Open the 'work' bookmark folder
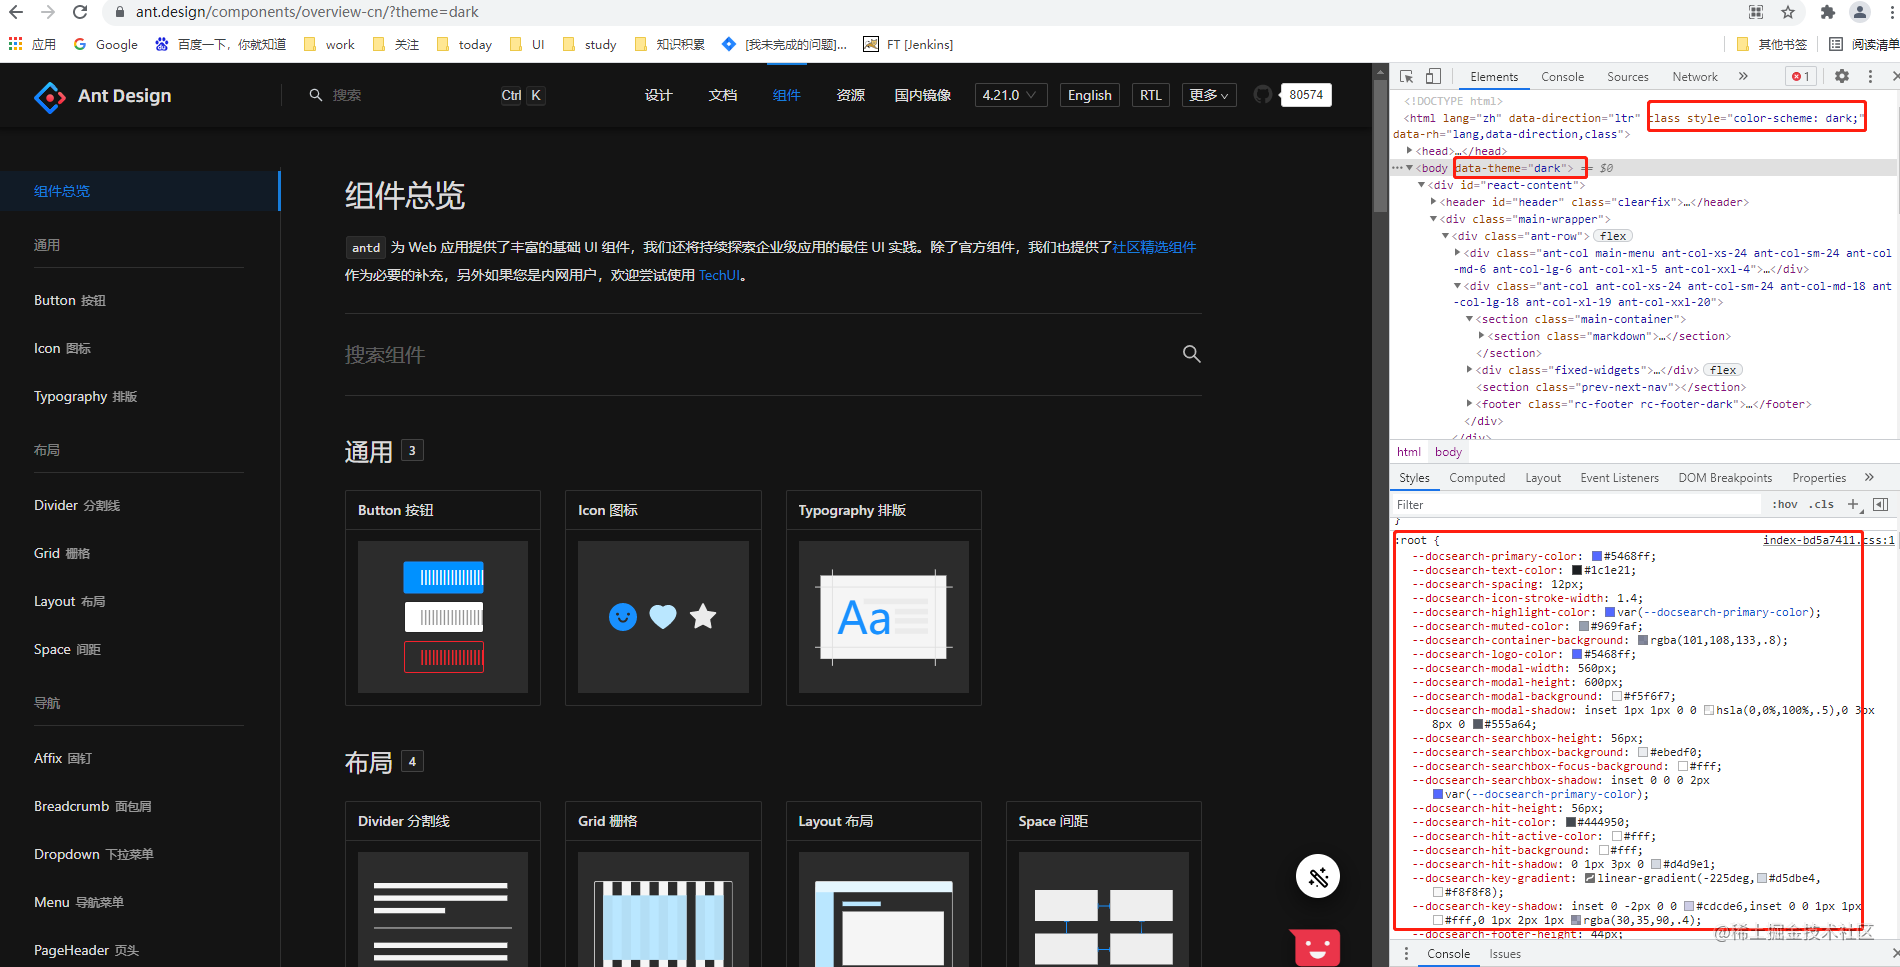 (x=329, y=44)
